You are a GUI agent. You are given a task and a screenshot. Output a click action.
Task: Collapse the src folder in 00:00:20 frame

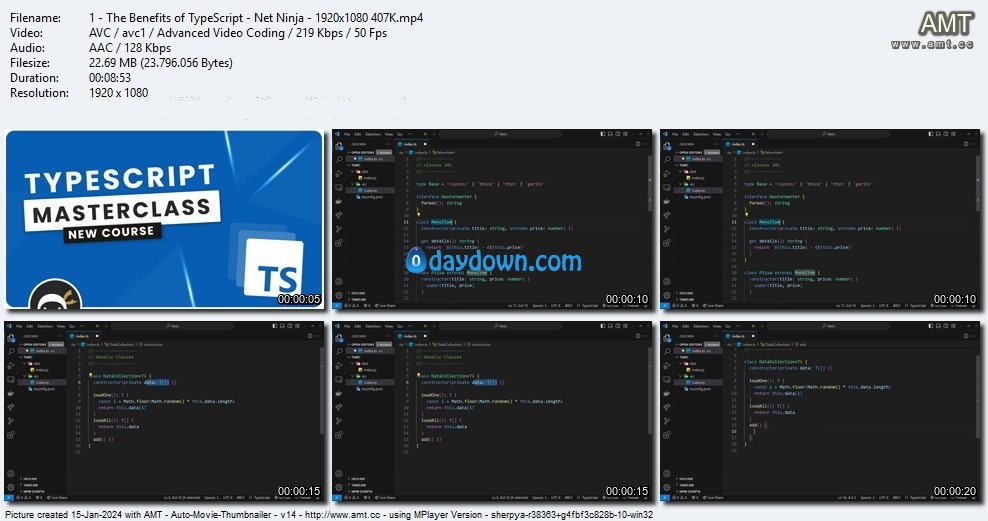tap(687, 376)
